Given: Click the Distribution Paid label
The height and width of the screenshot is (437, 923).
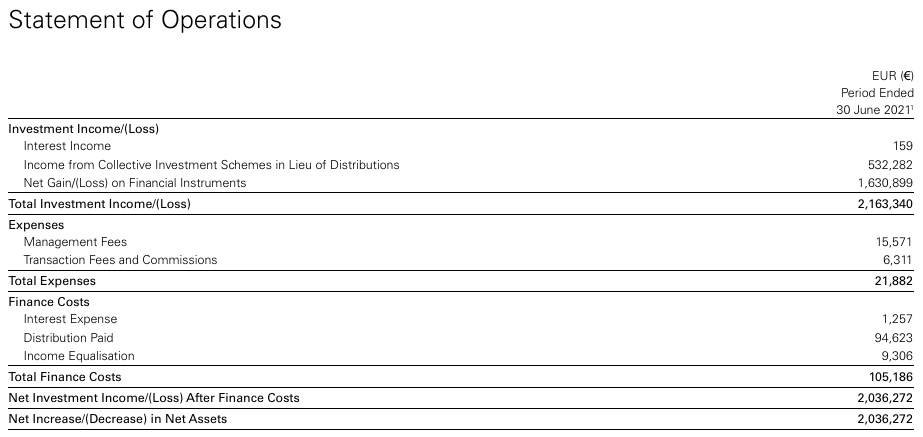Looking at the screenshot, I should [x=68, y=338].
